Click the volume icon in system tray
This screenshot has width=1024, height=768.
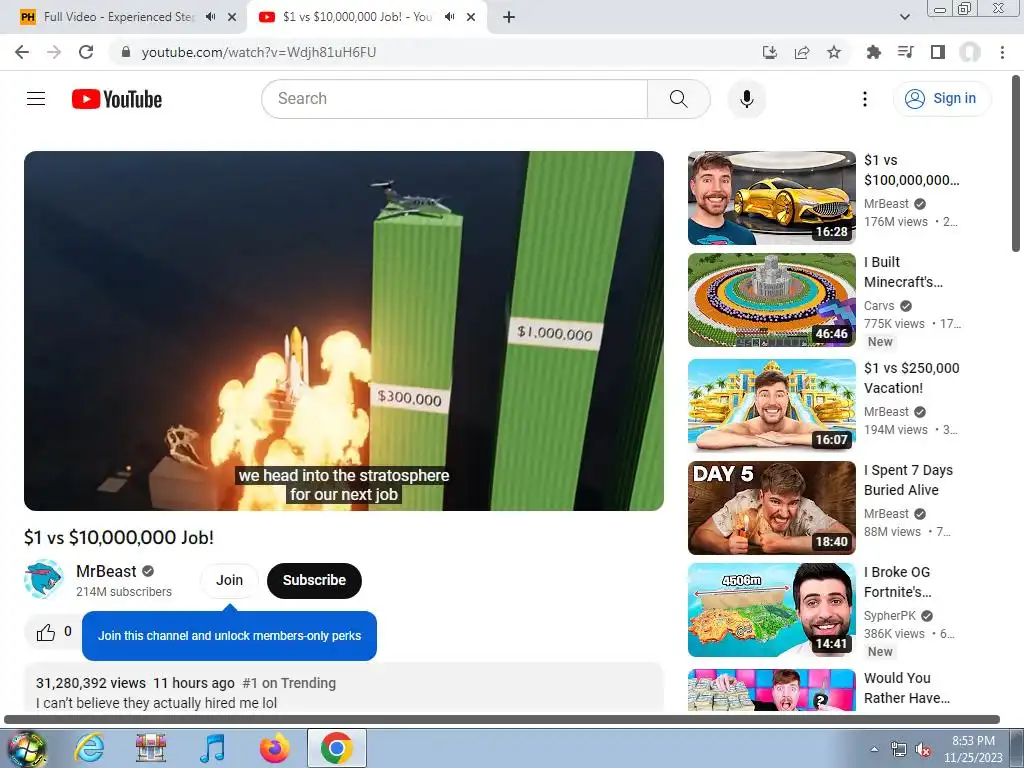pos(923,749)
